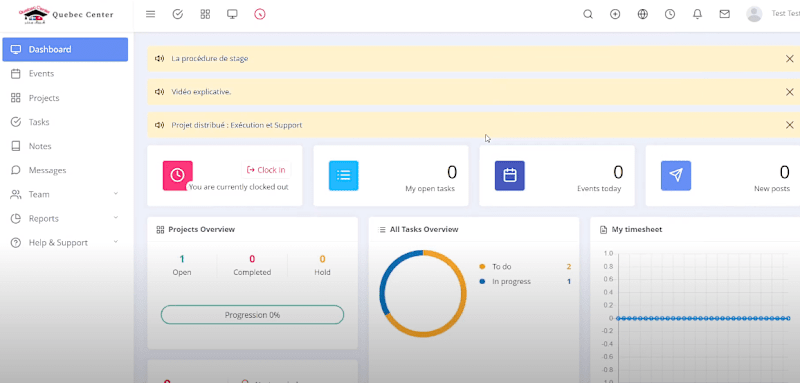Click the Open projects count
The height and width of the screenshot is (383, 800).
tap(182, 259)
